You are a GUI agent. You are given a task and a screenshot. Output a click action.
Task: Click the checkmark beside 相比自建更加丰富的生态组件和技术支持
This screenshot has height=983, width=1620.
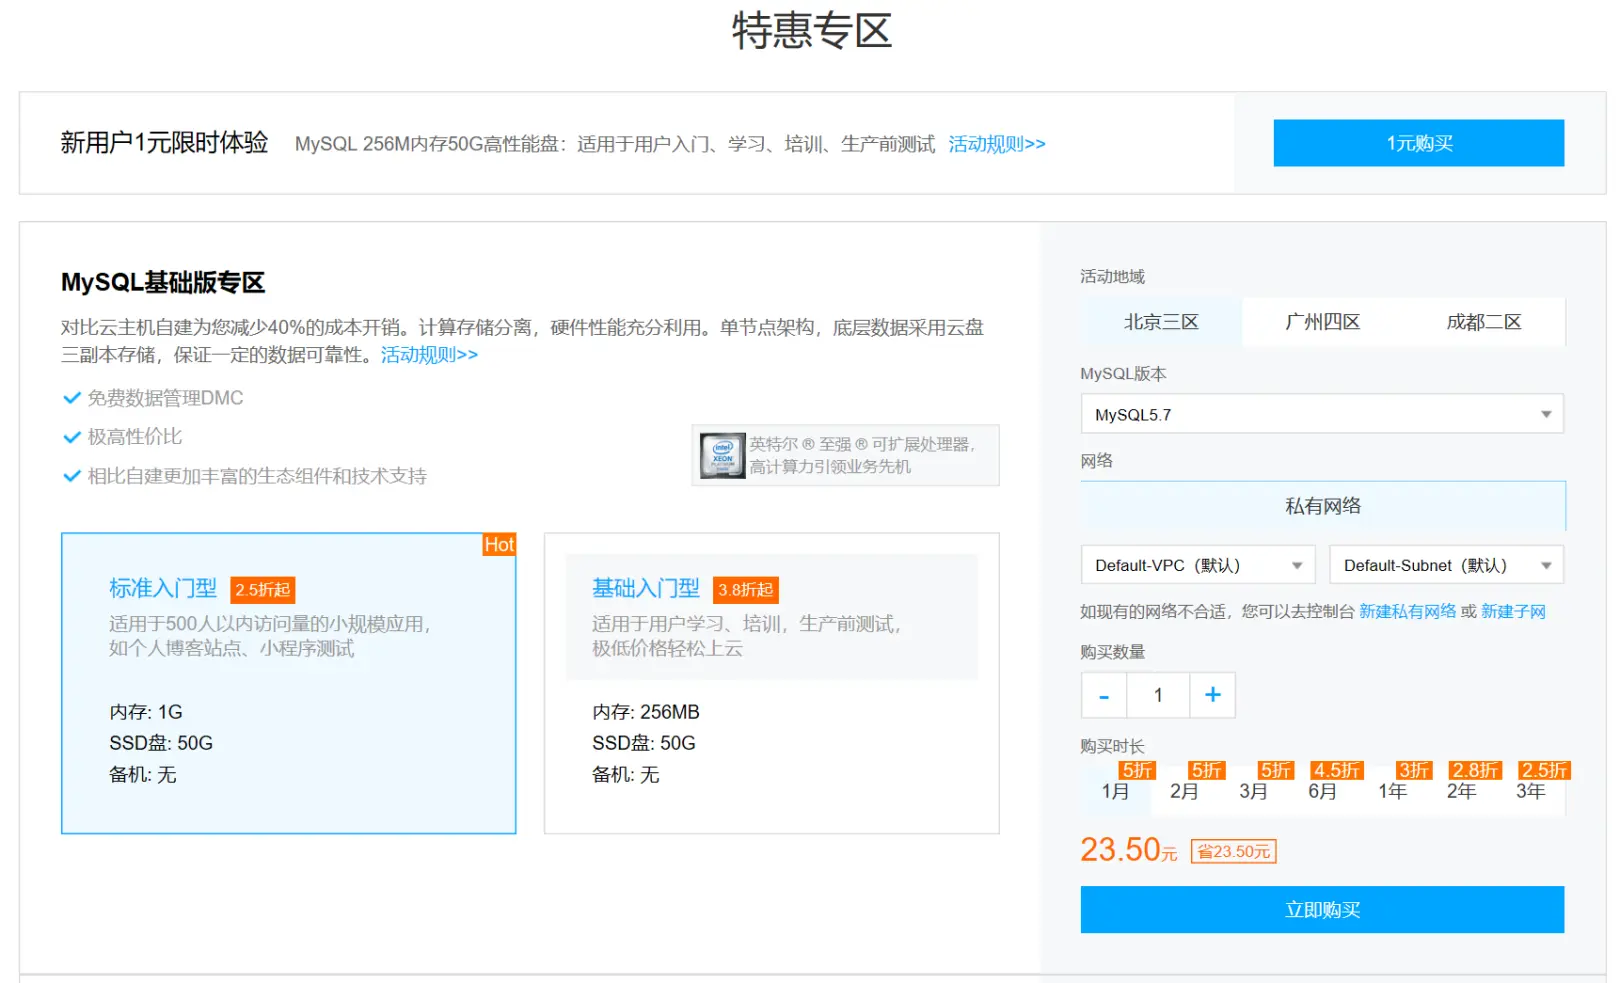tap(72, 476)
